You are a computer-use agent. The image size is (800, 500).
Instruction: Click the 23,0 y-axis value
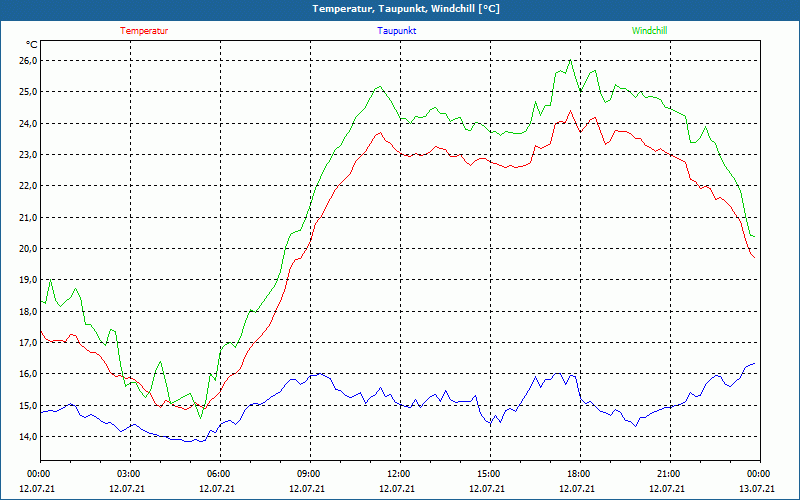coord(29,155)
